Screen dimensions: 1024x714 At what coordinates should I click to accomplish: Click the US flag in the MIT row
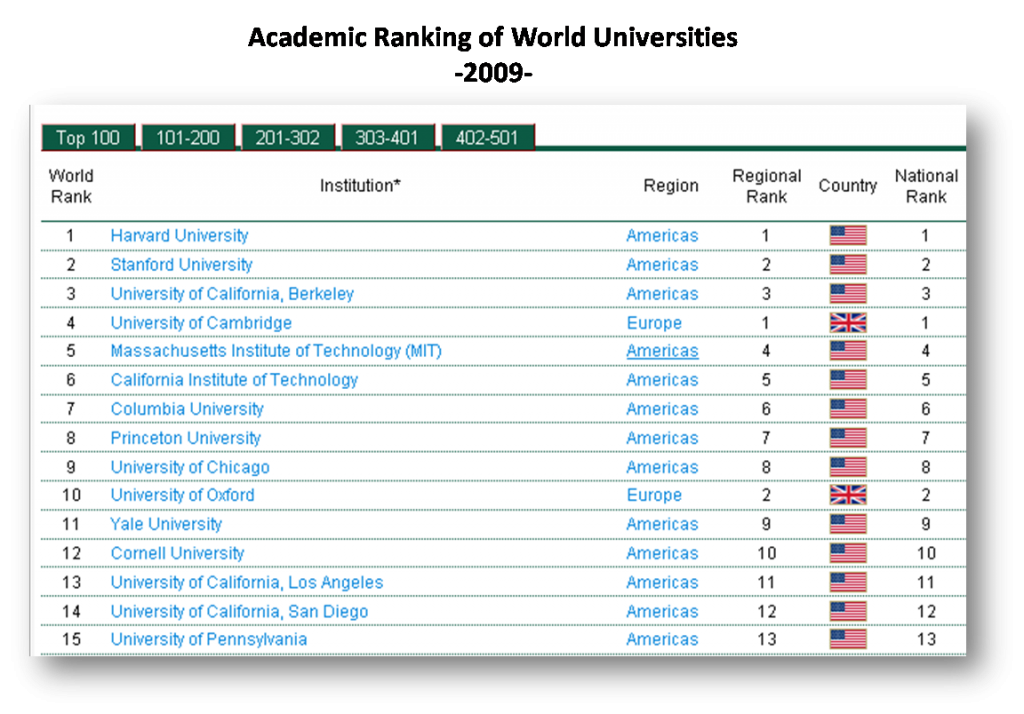847,352
